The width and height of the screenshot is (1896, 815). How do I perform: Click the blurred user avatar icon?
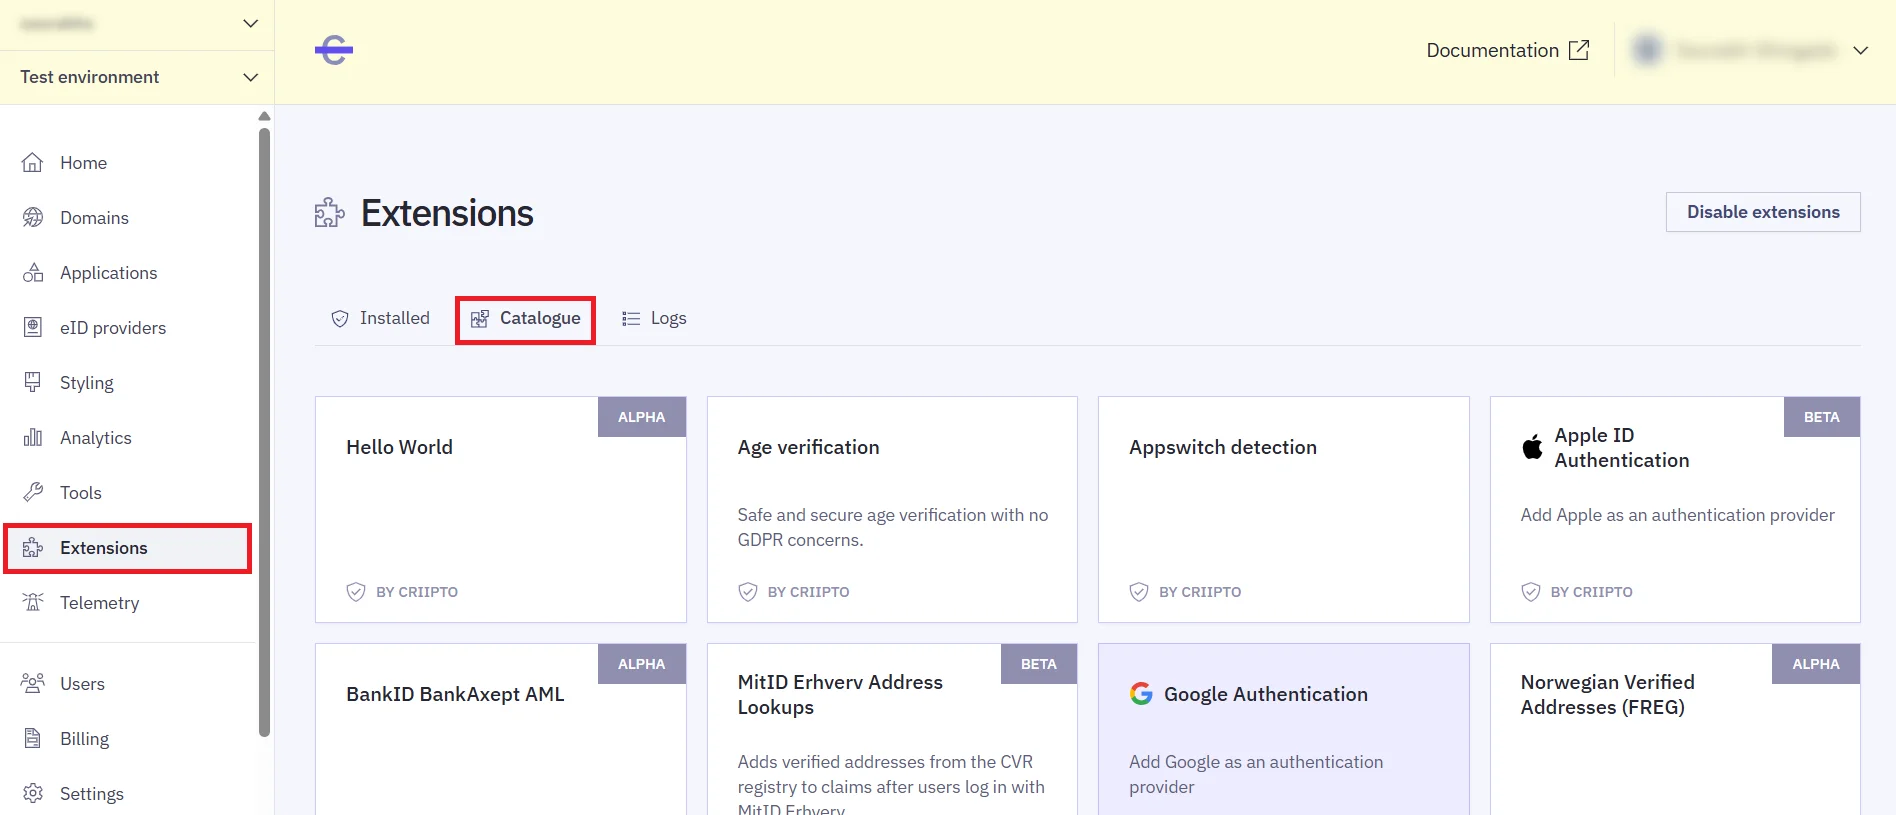click(1647, 50)
